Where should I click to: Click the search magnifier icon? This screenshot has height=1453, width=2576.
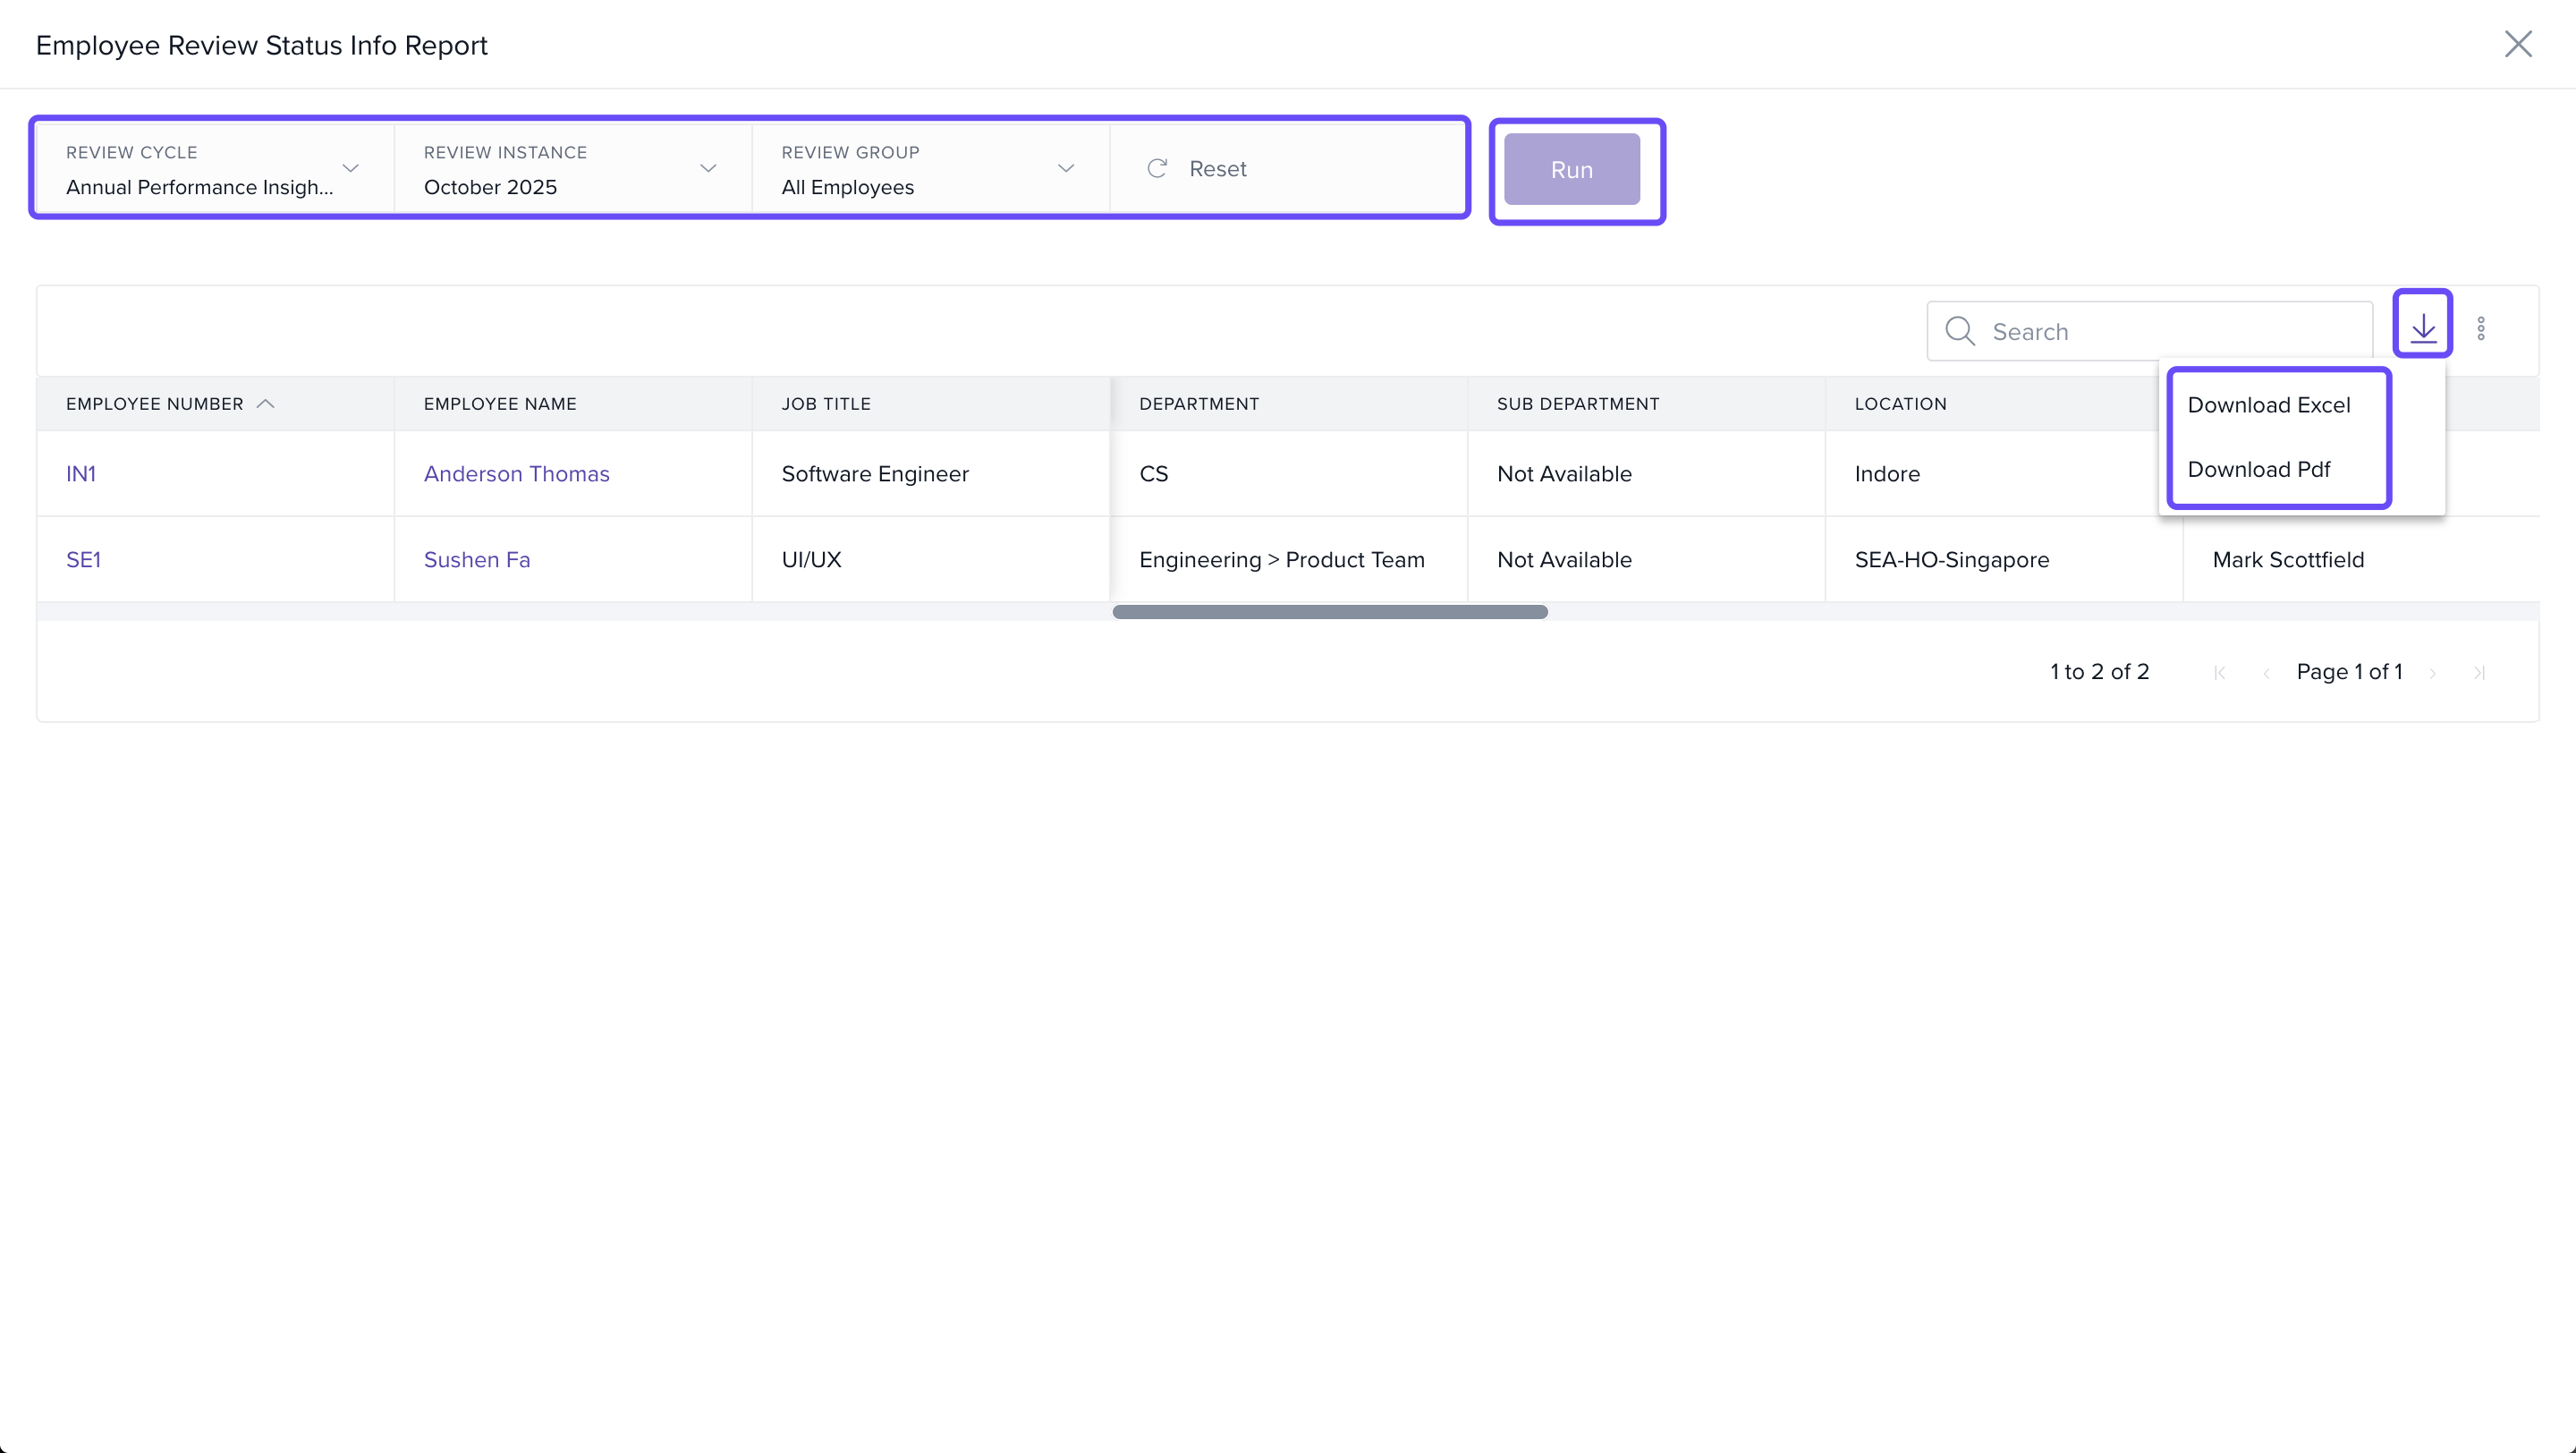pos(1960,331)
